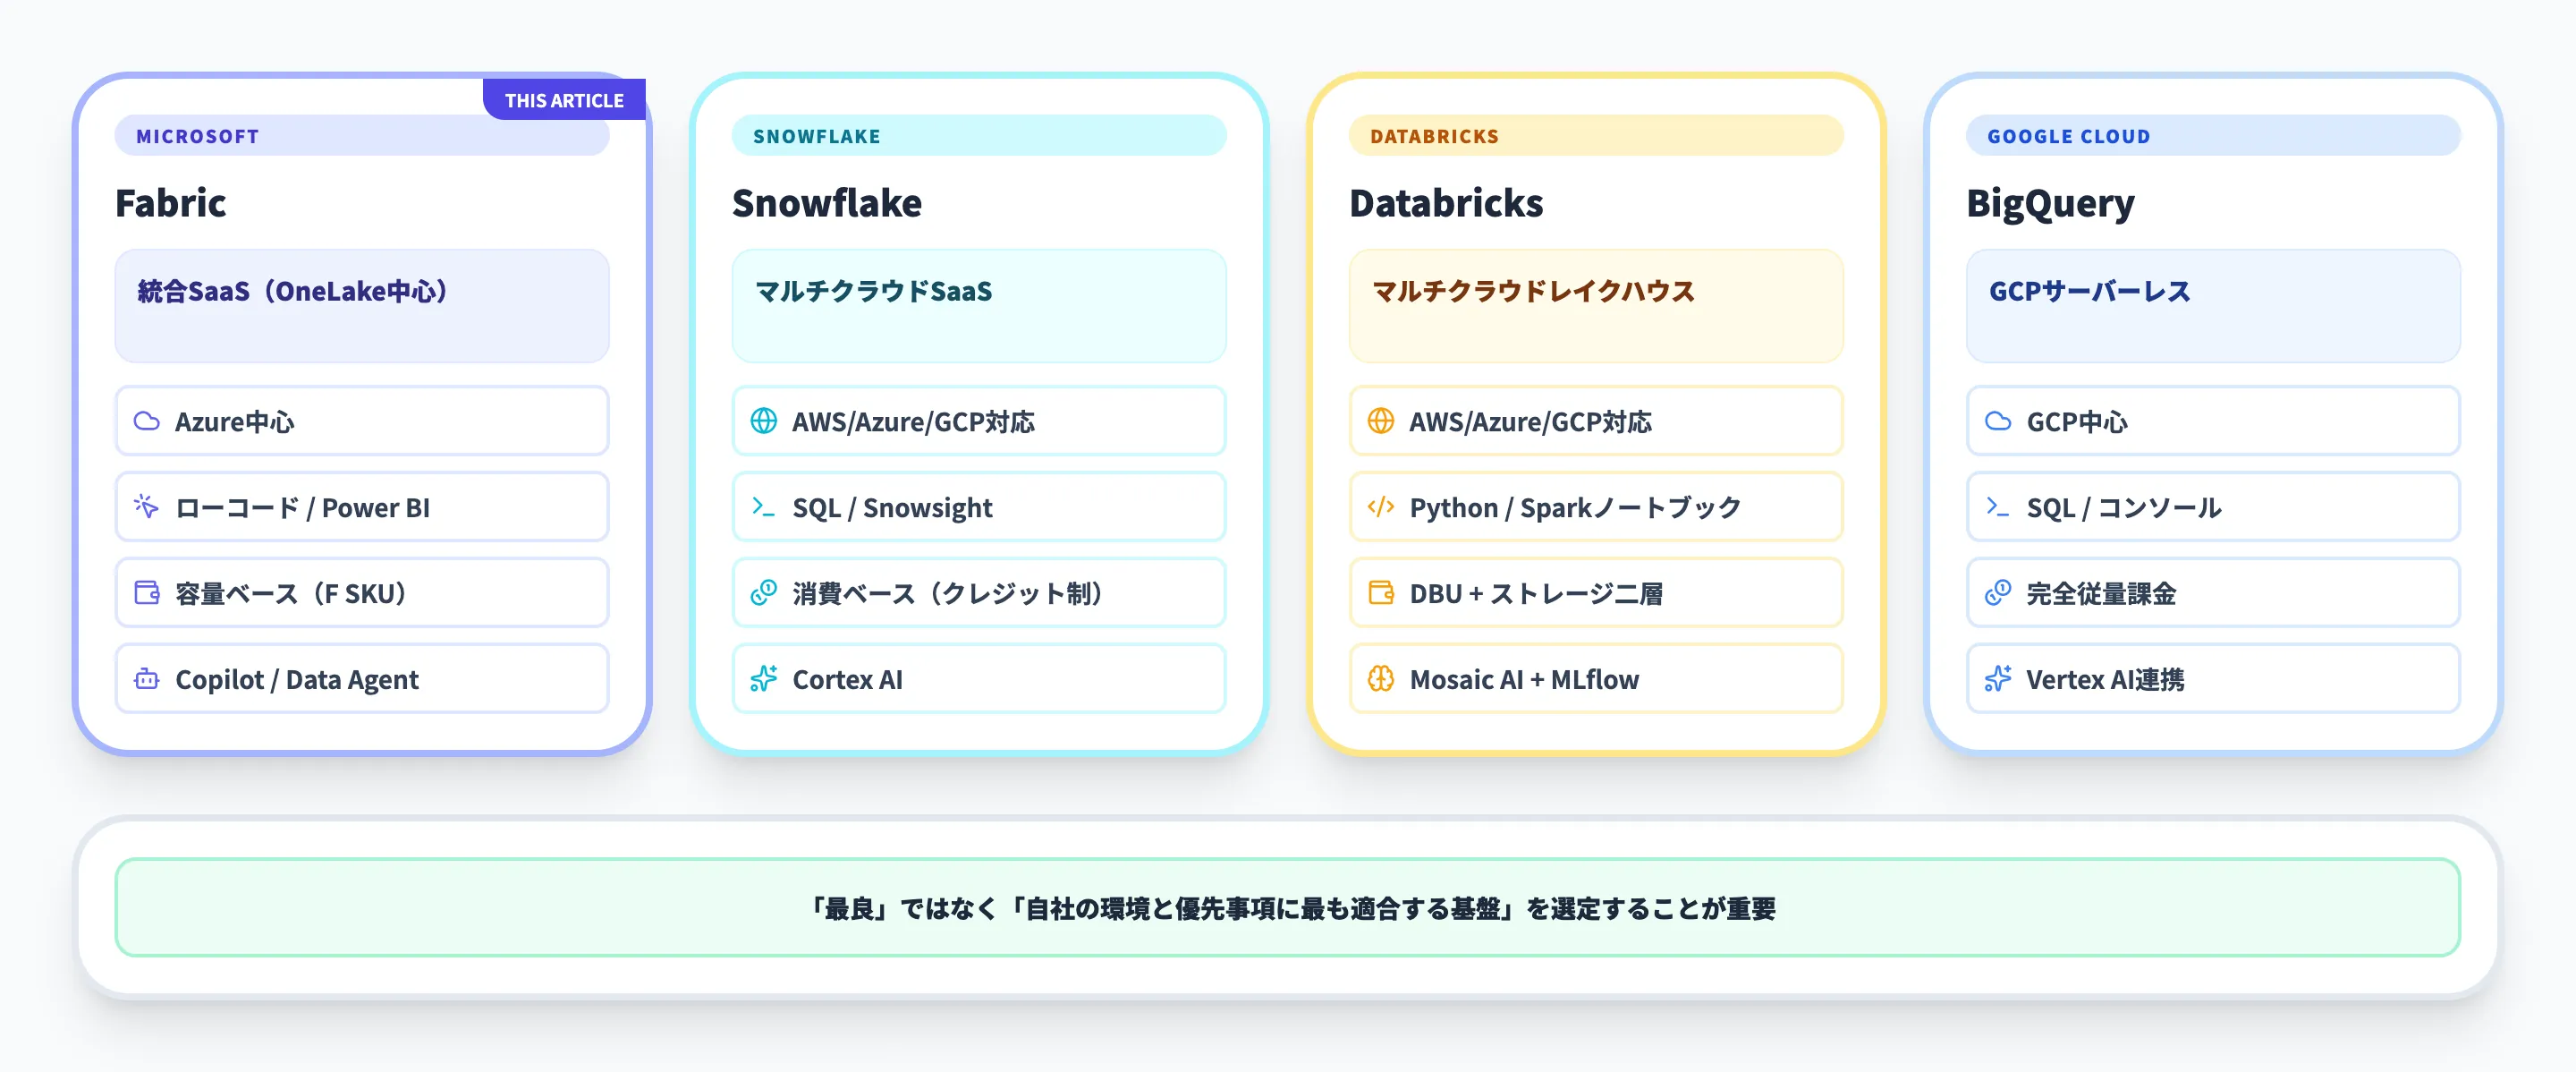Select the wallet icon next to 容量ベース（F SKU）
This screenshot has height=1072, width=2576.
pos(147,593)
